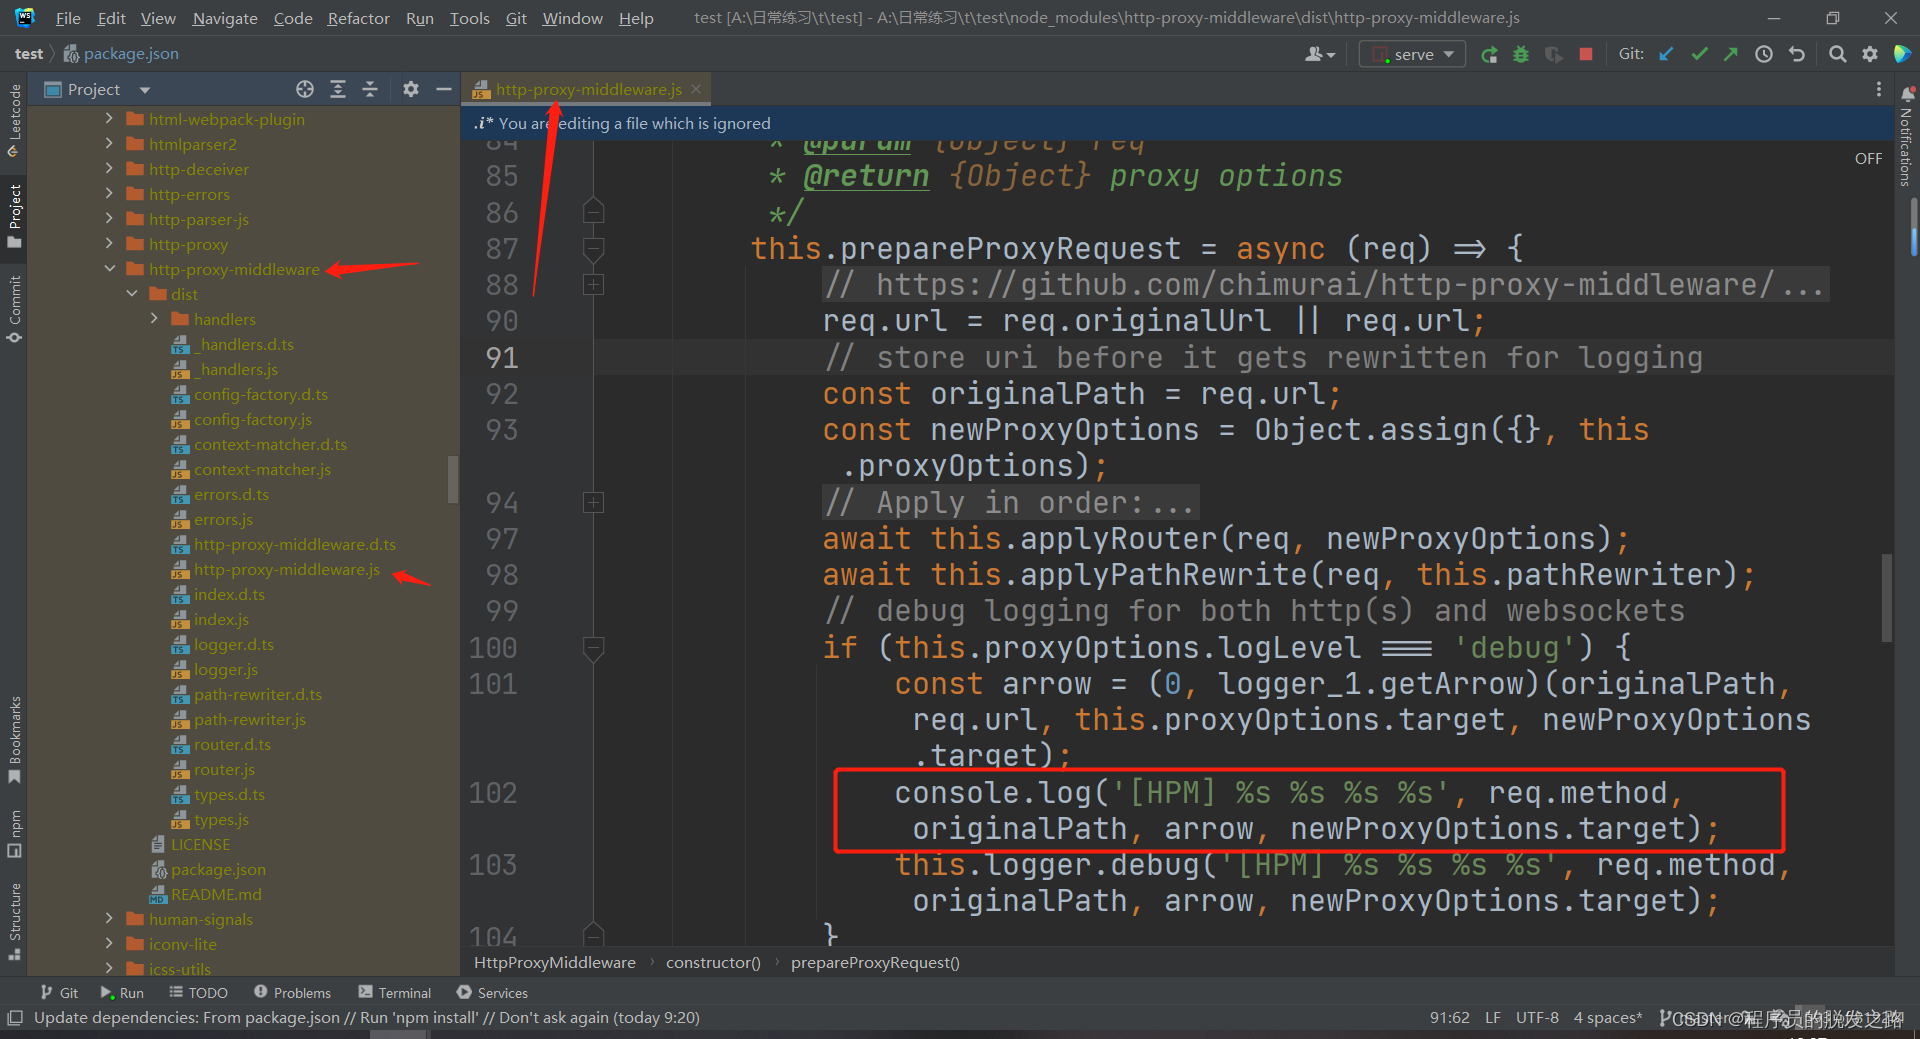Click the 91:62 cursor position indicator
The height and width of the screenshot is (1039, 1920).
[x=1449, y=1018]
